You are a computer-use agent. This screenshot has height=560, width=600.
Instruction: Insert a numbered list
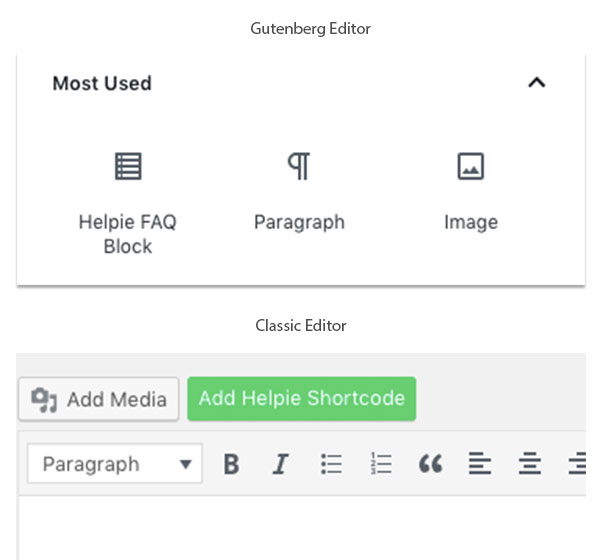click(x=381, y=464)
